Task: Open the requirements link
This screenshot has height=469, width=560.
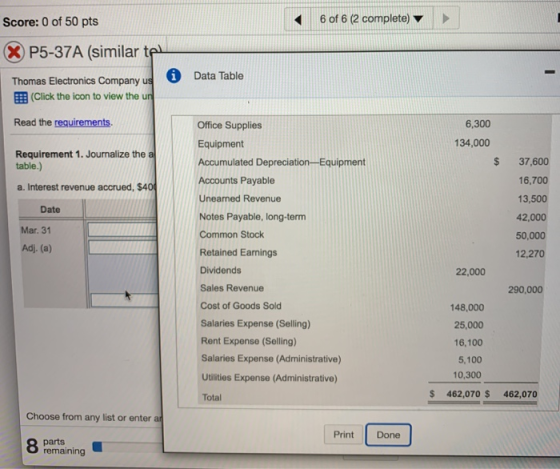Action: tap(82, 123)
